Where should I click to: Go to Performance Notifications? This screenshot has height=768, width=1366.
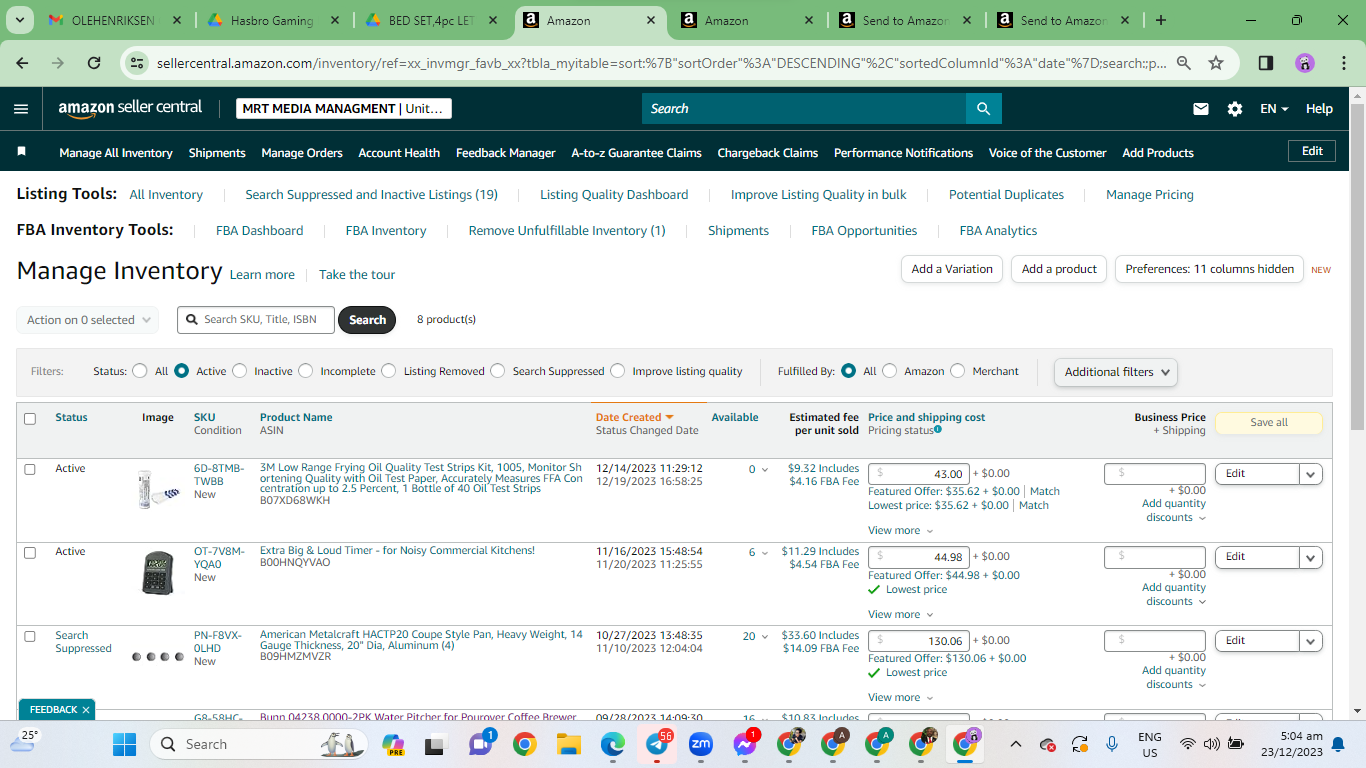[903, 153]
